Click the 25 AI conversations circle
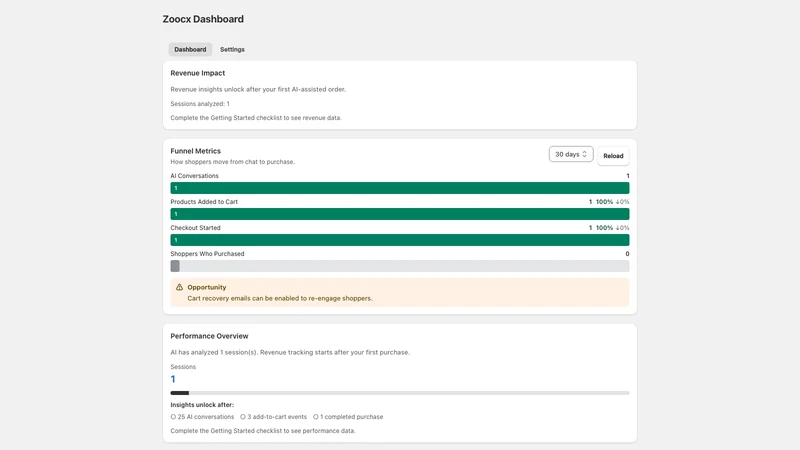Viewport: 800px width, 450px height. pyautogui.click(x=173, y=417)
